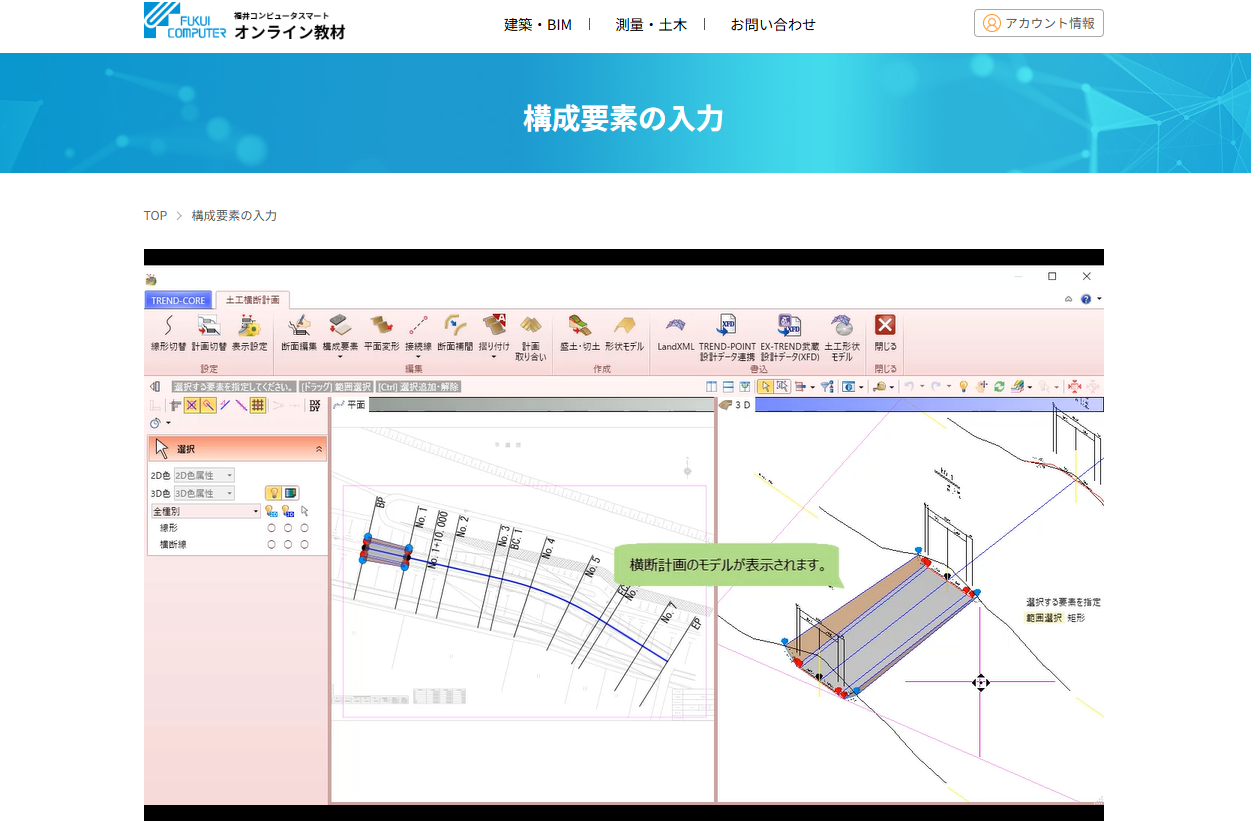Select last radio button in 横断線 row

(305, 545)
